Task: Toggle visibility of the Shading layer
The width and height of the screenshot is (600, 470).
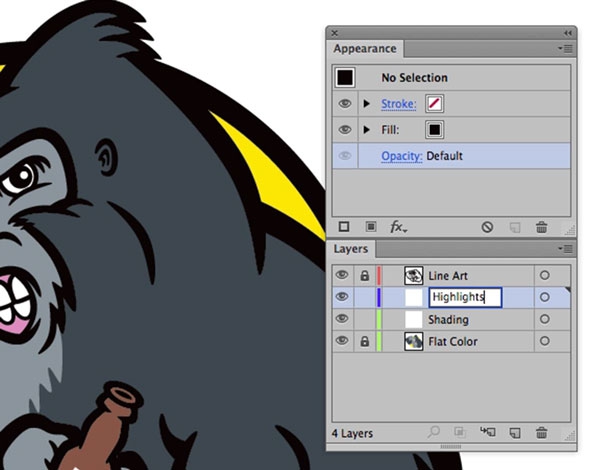Action: point(342,319)
